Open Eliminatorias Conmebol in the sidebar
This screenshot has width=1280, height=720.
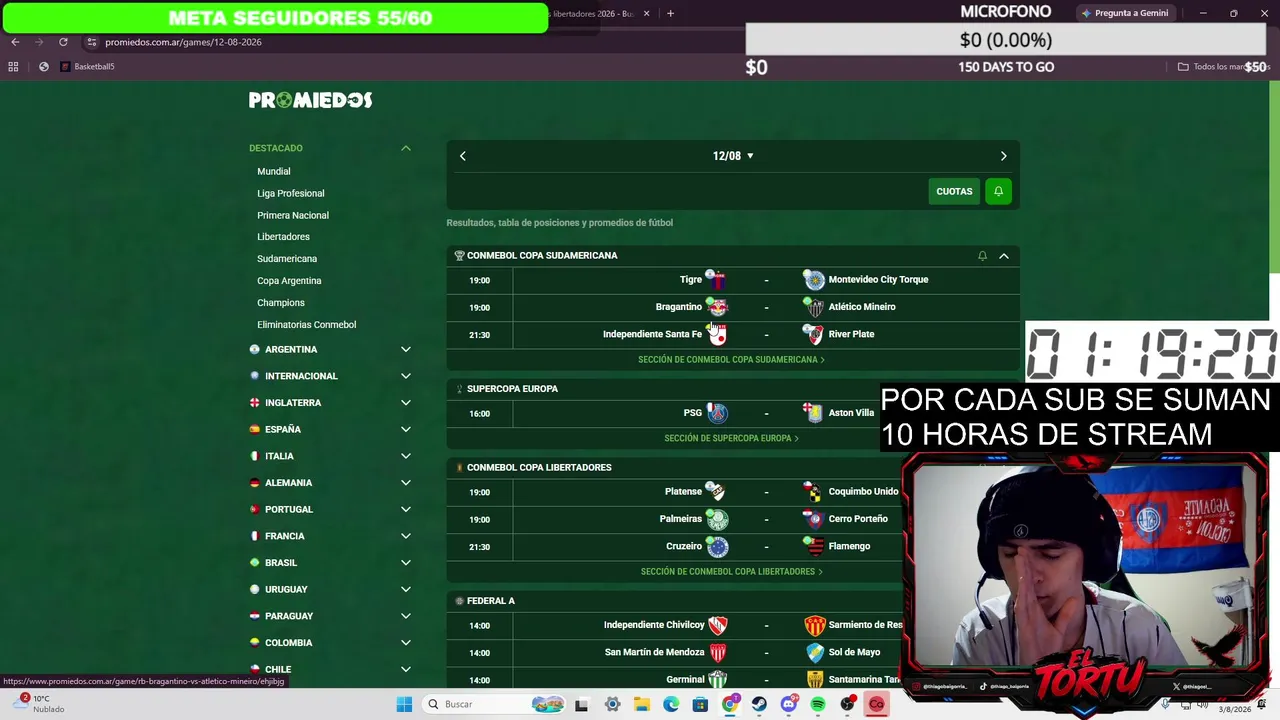point(306,325)
